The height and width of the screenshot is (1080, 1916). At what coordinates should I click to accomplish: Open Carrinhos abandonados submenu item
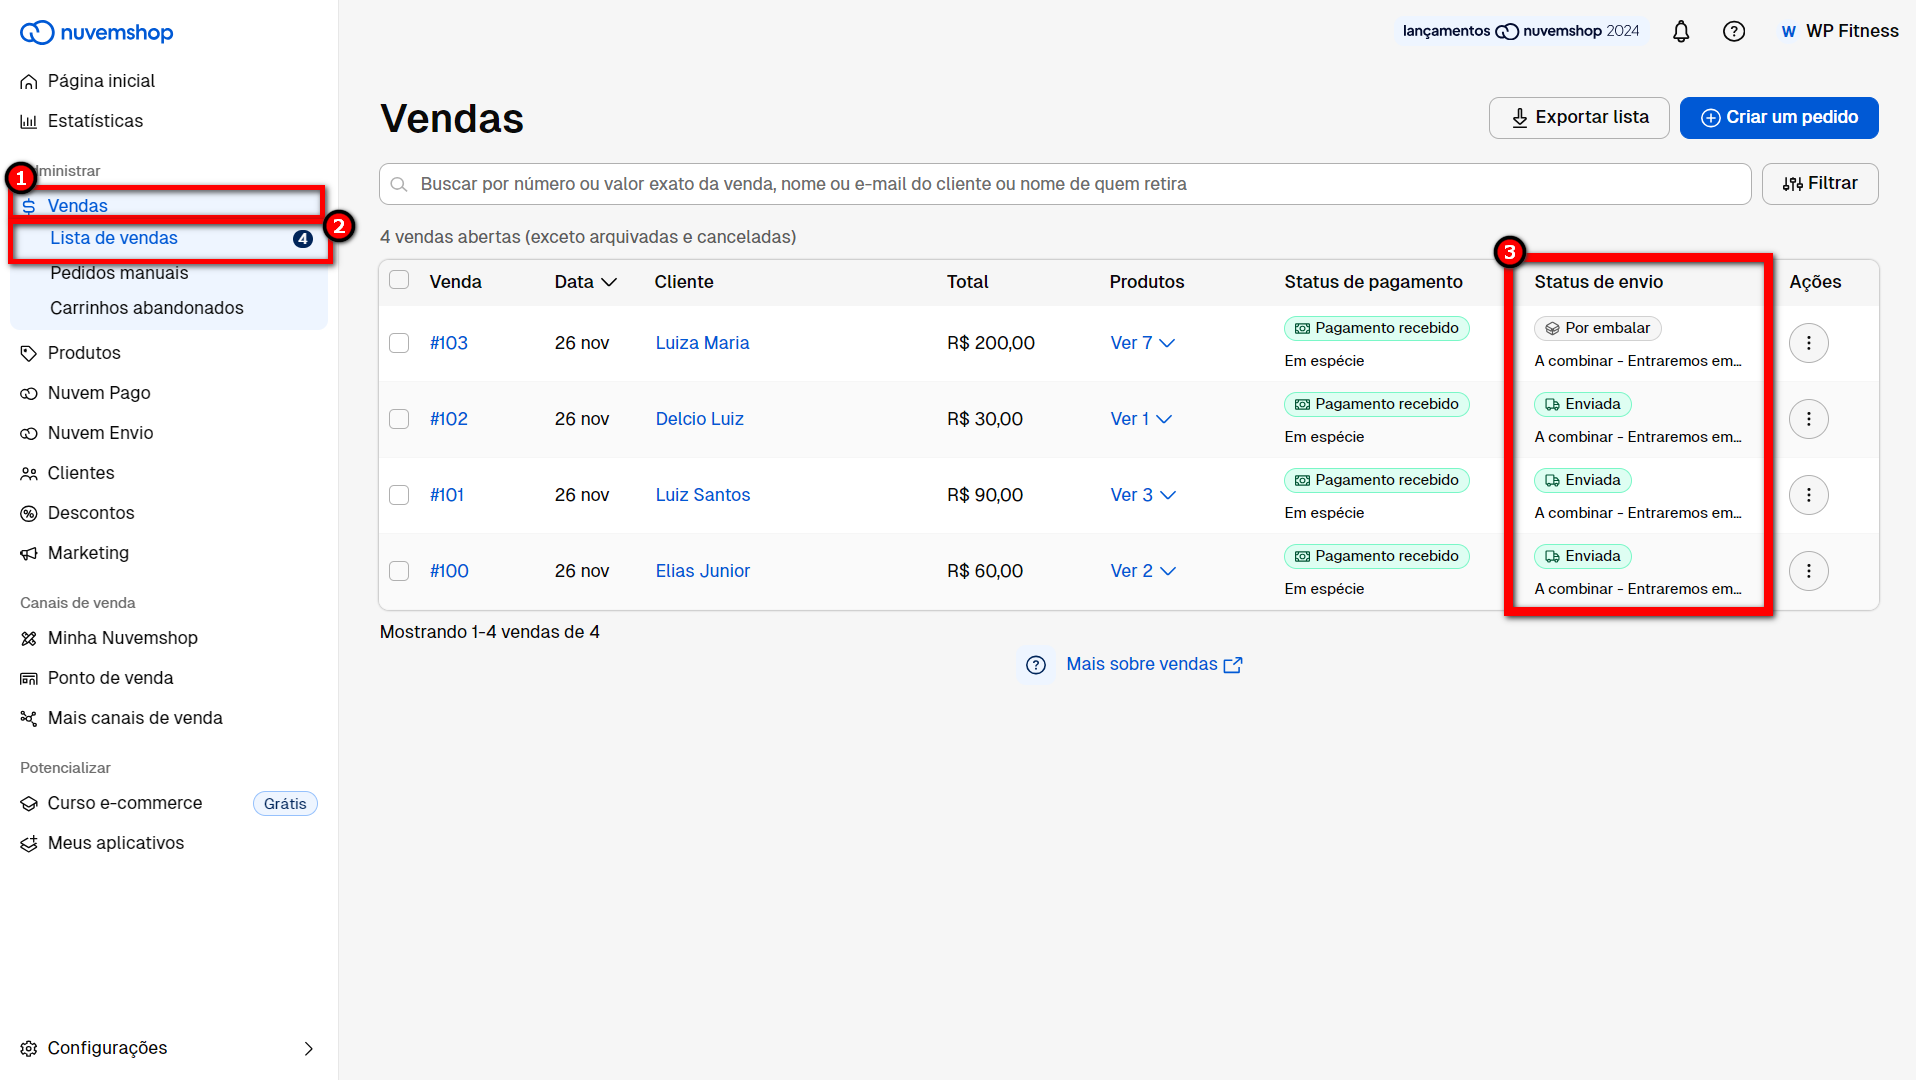[x=147, y=308]
